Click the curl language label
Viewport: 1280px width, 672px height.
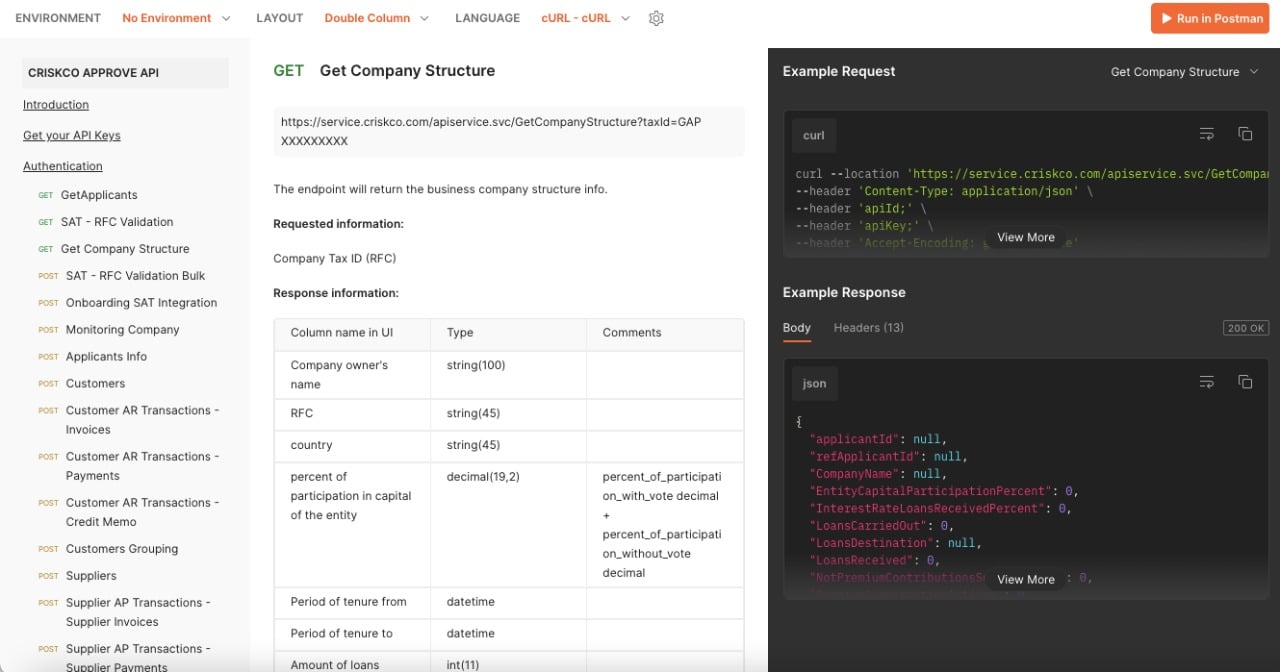point(814,135)
